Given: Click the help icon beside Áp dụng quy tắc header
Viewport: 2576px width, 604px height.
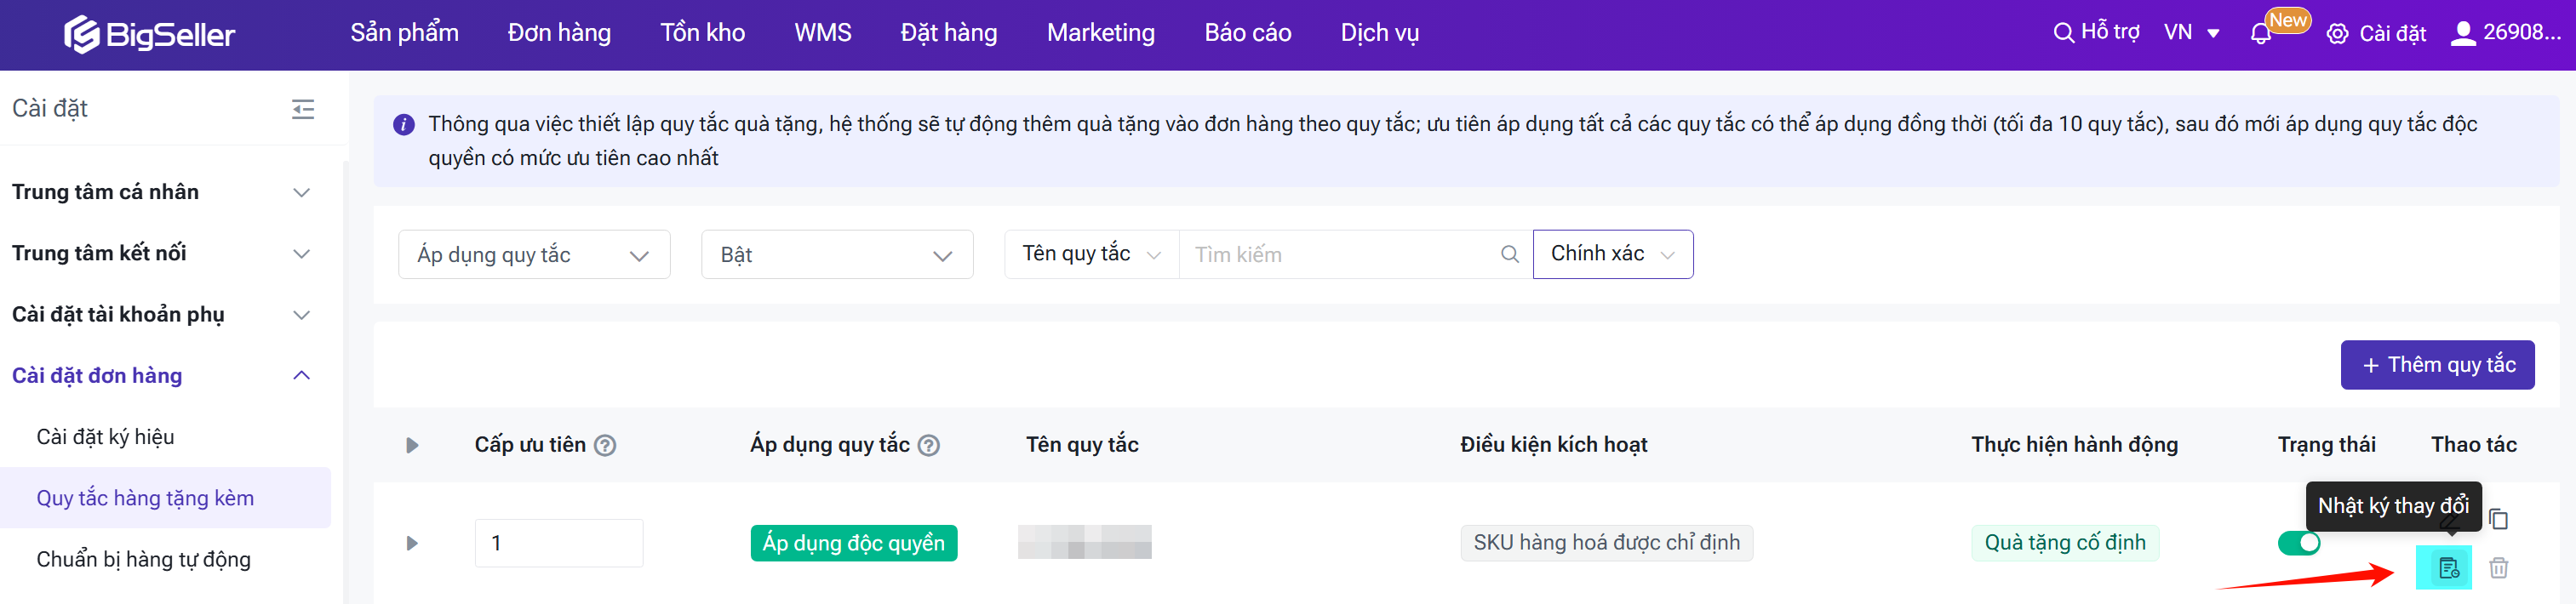Looking at the screenshot, I should click(929, 446).
